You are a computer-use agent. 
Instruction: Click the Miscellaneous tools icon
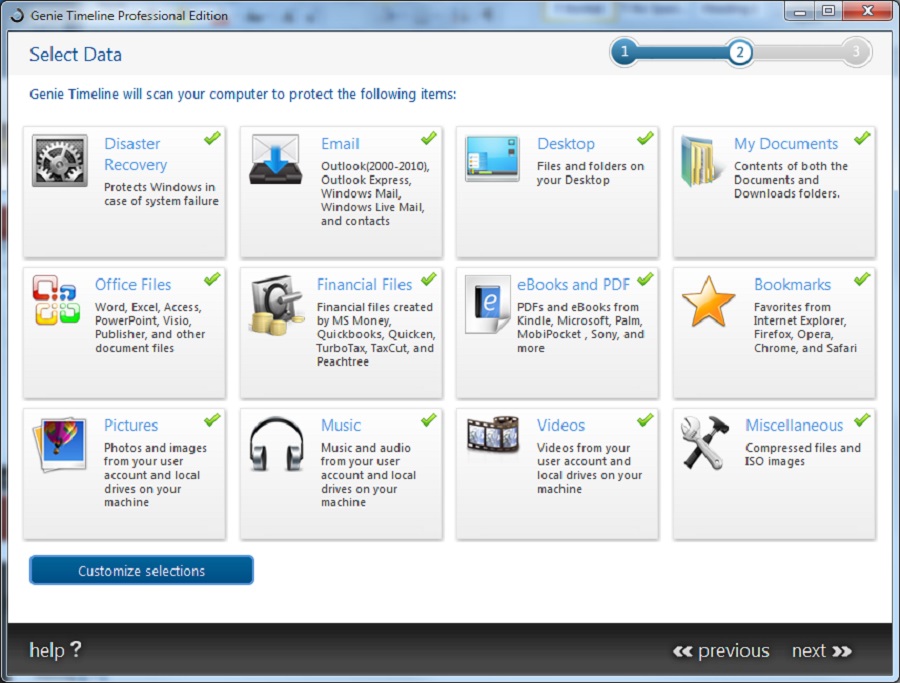click(705, 442)
